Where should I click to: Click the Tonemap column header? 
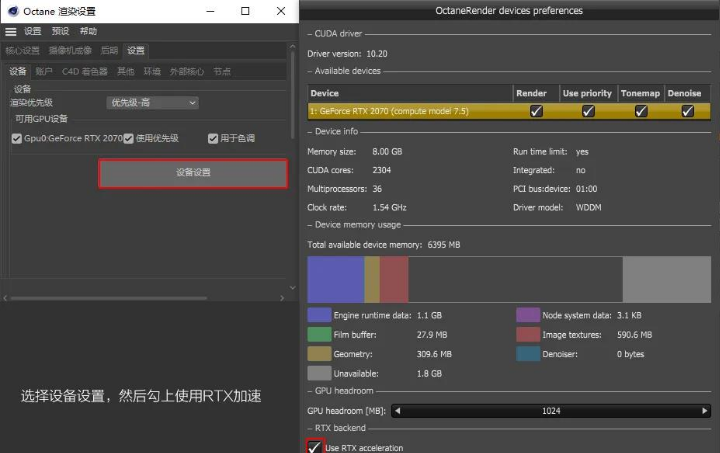pyautogui.click(x=641, y=93)
